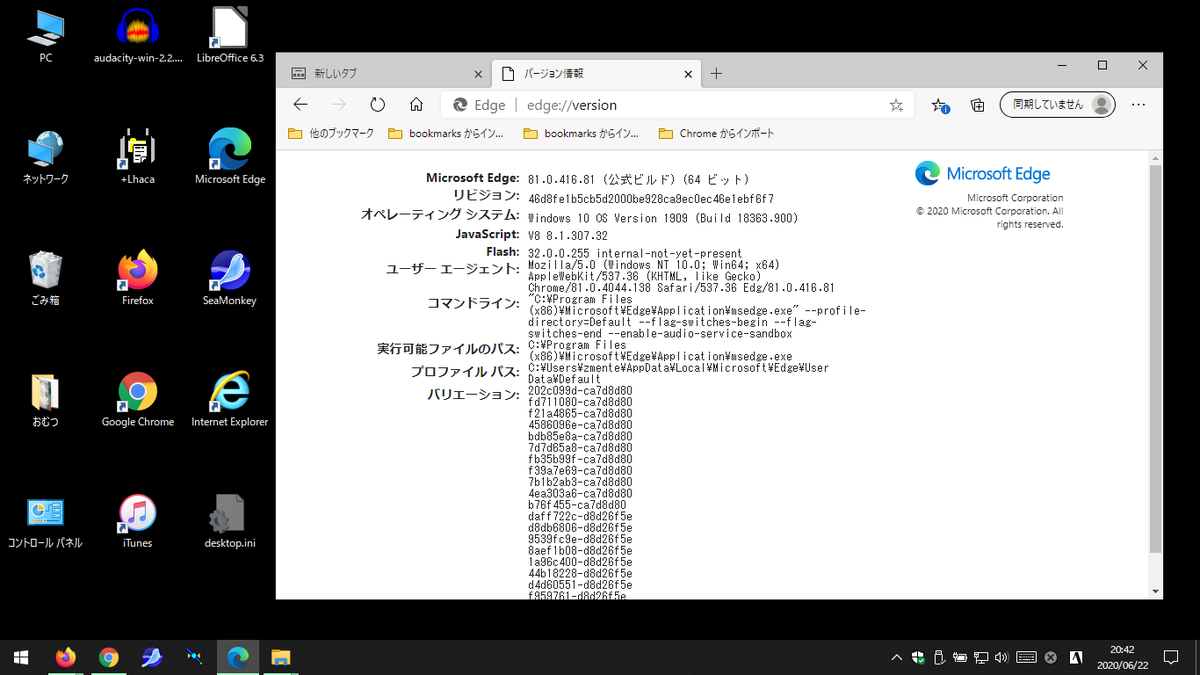The width and height of the screenshot is (1200, 675).
Task: Open the Collections icon
Action: point(978,105)
